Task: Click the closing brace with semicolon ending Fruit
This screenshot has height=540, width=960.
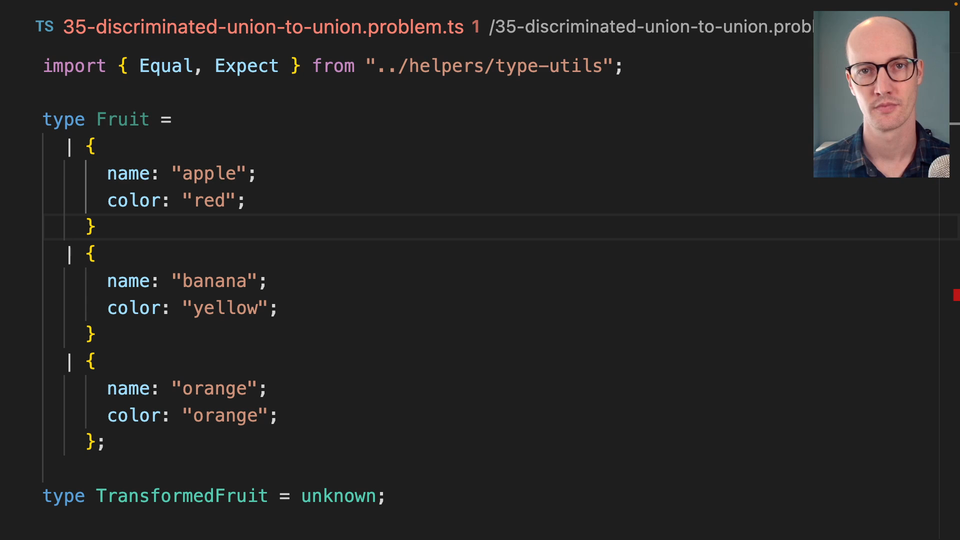Action: (94, 442)
